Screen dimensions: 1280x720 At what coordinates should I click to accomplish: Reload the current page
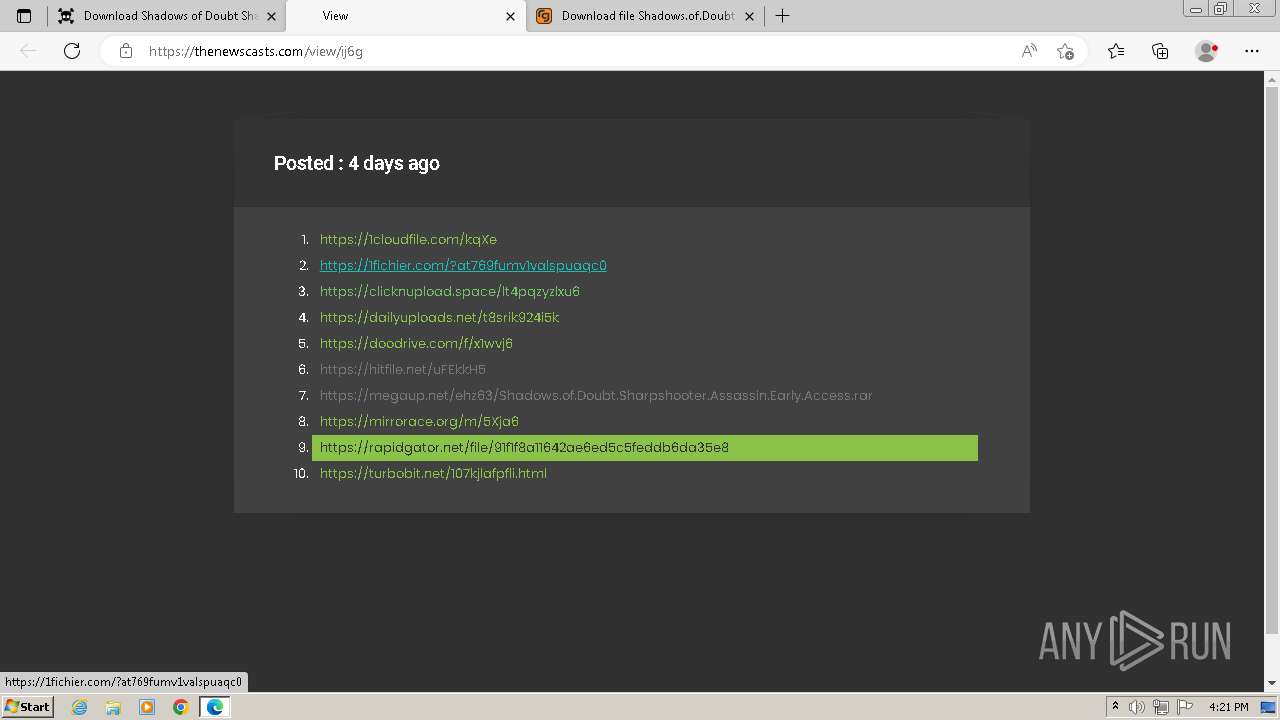point(72,51)
